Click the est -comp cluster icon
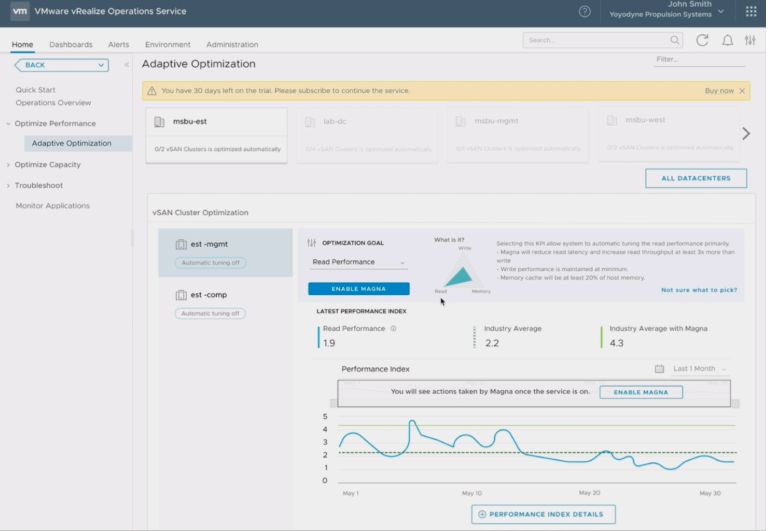The image size is (768, 531). (181, 295)
